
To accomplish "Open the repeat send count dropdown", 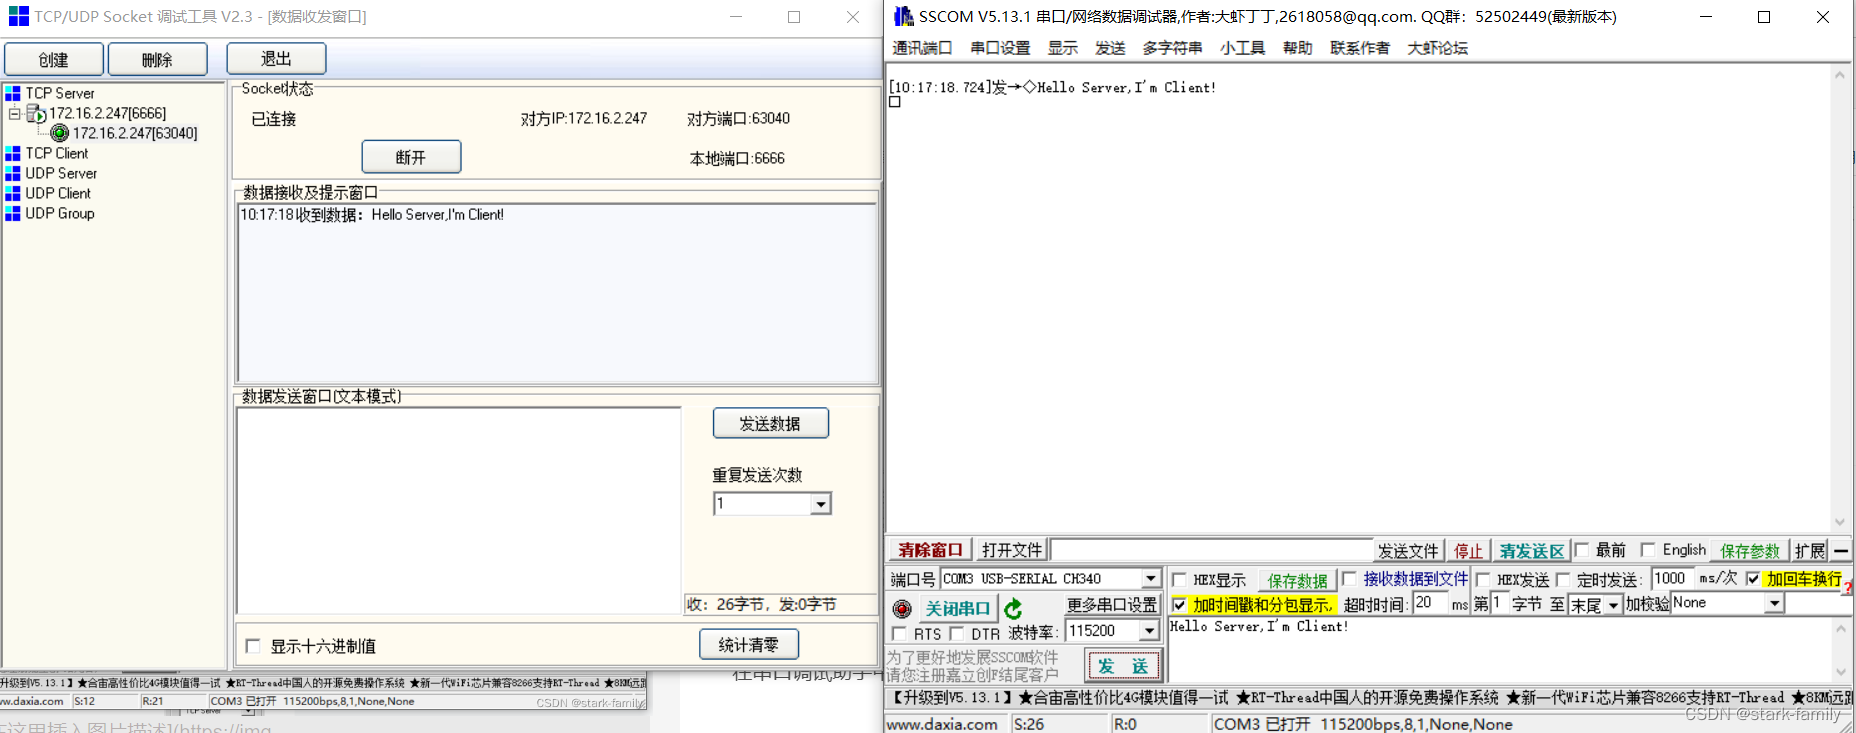I will (x=821, y=504).
